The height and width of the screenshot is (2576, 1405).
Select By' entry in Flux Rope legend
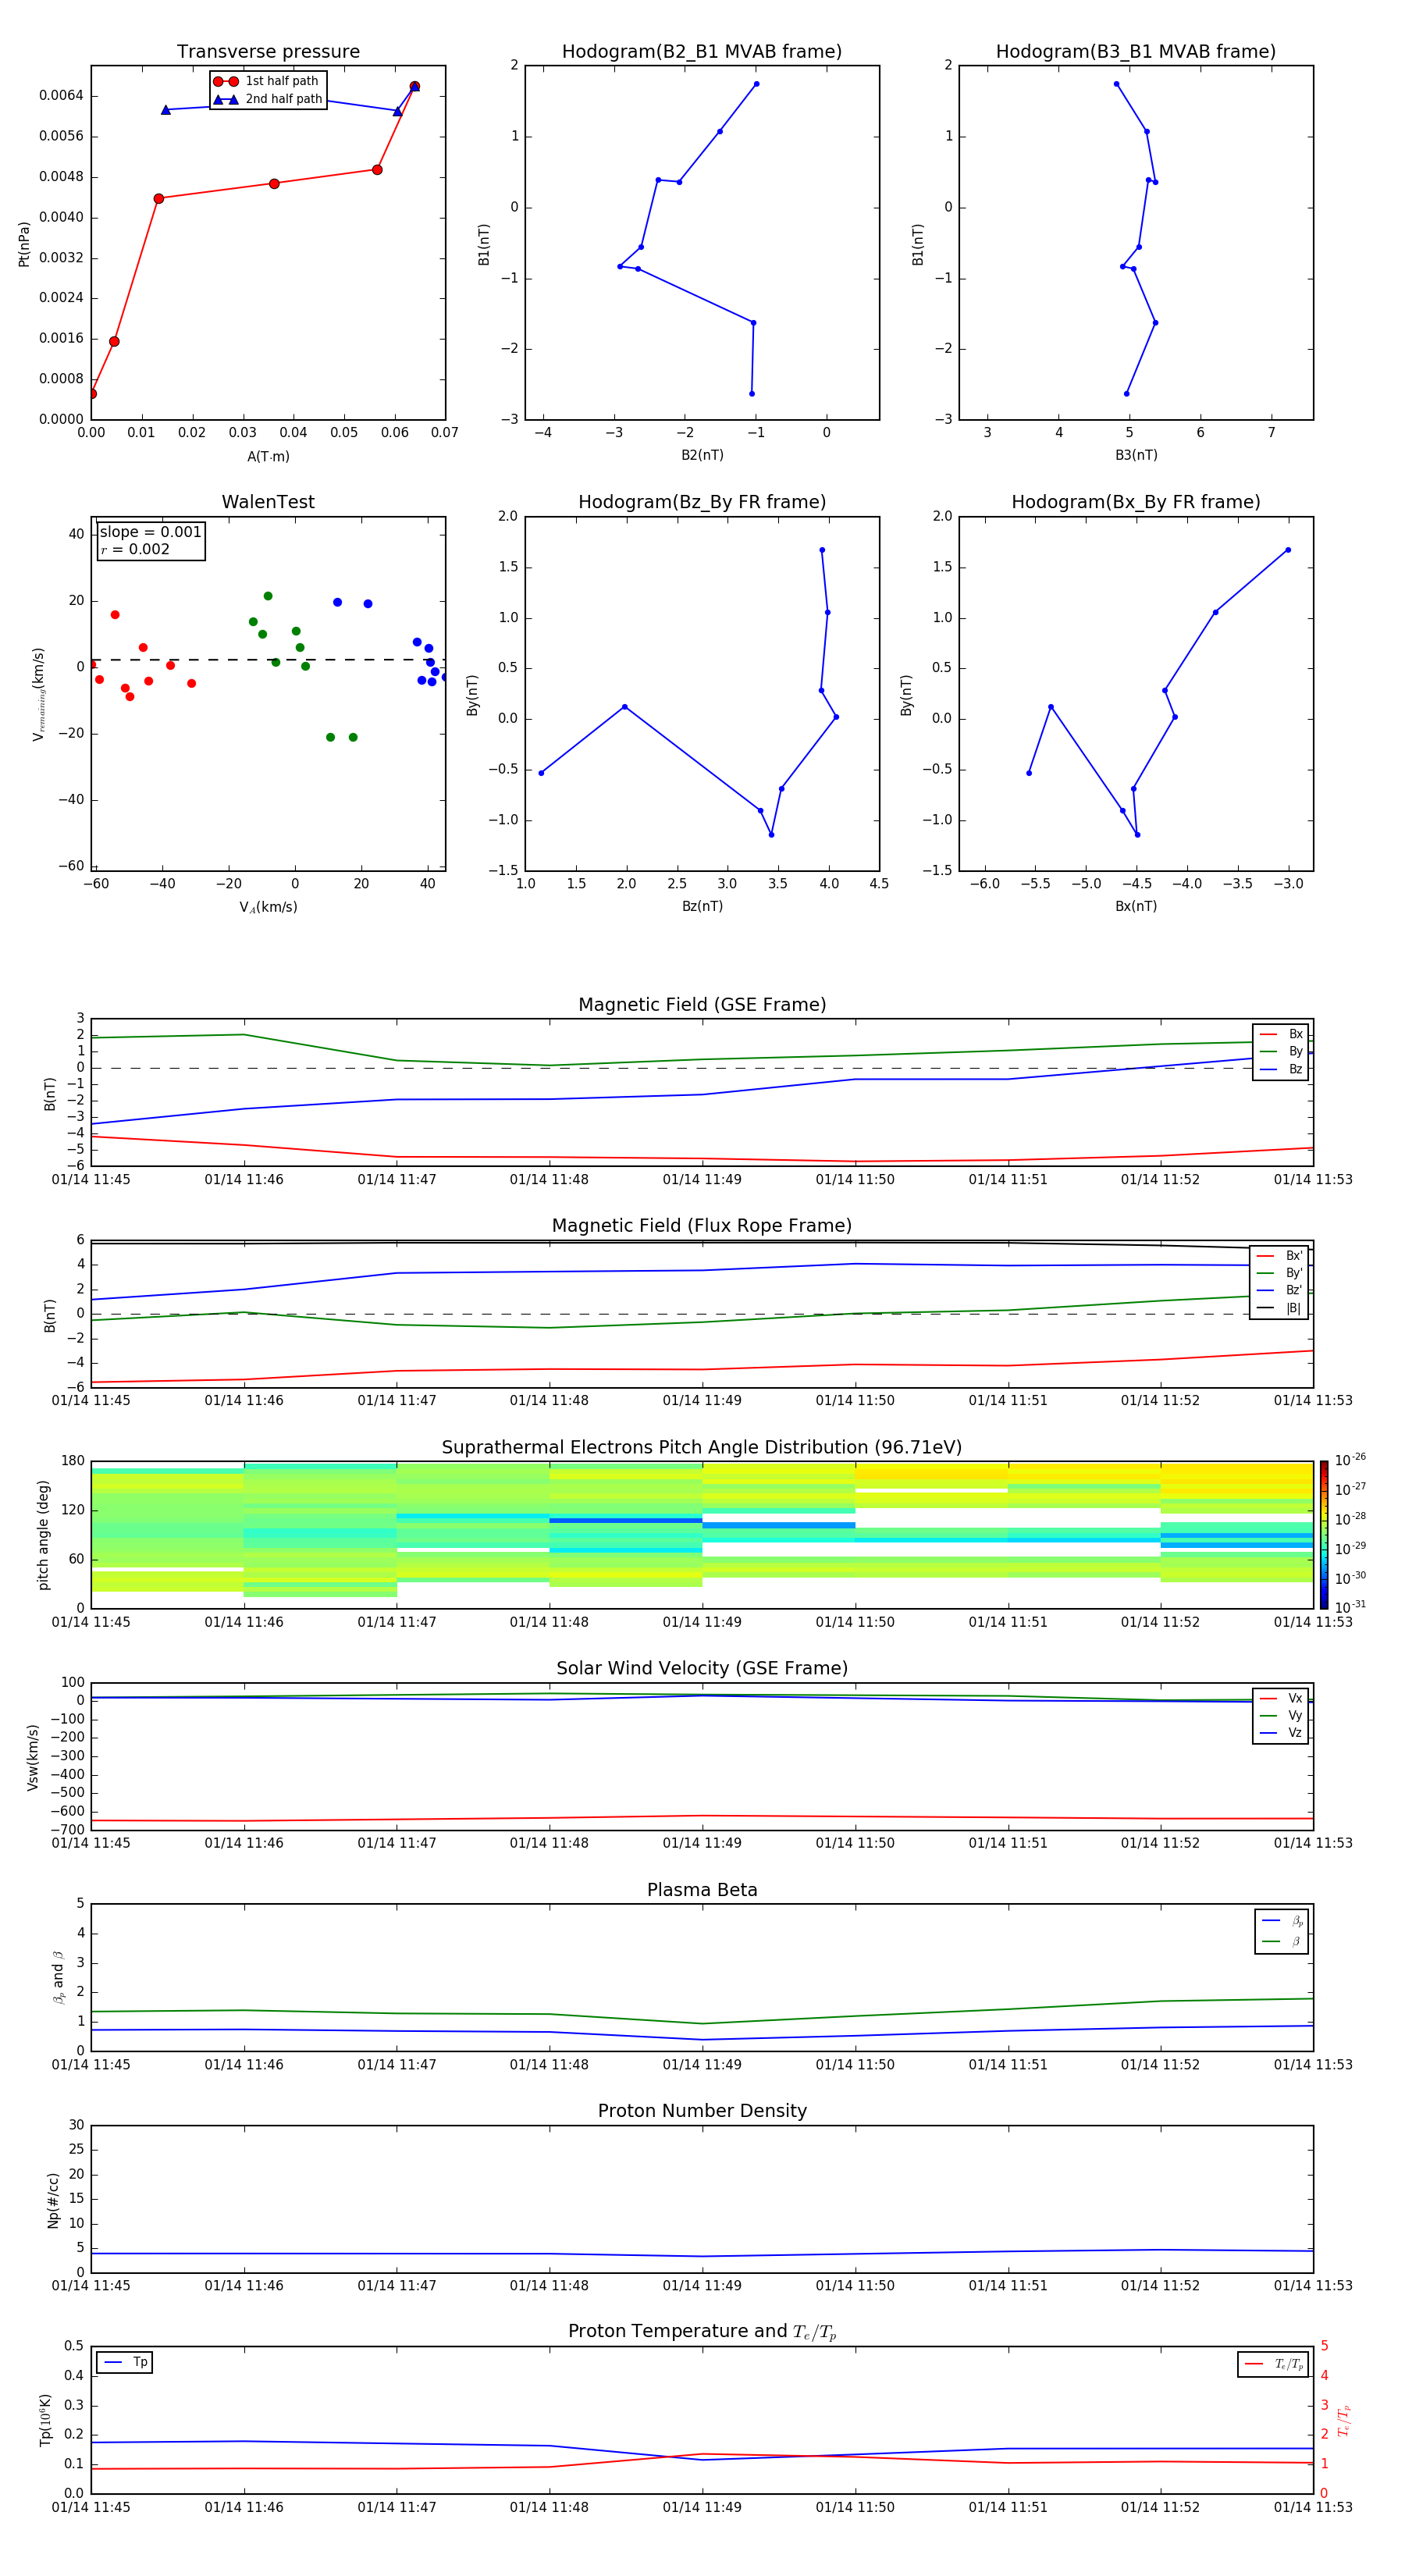1279,1273
